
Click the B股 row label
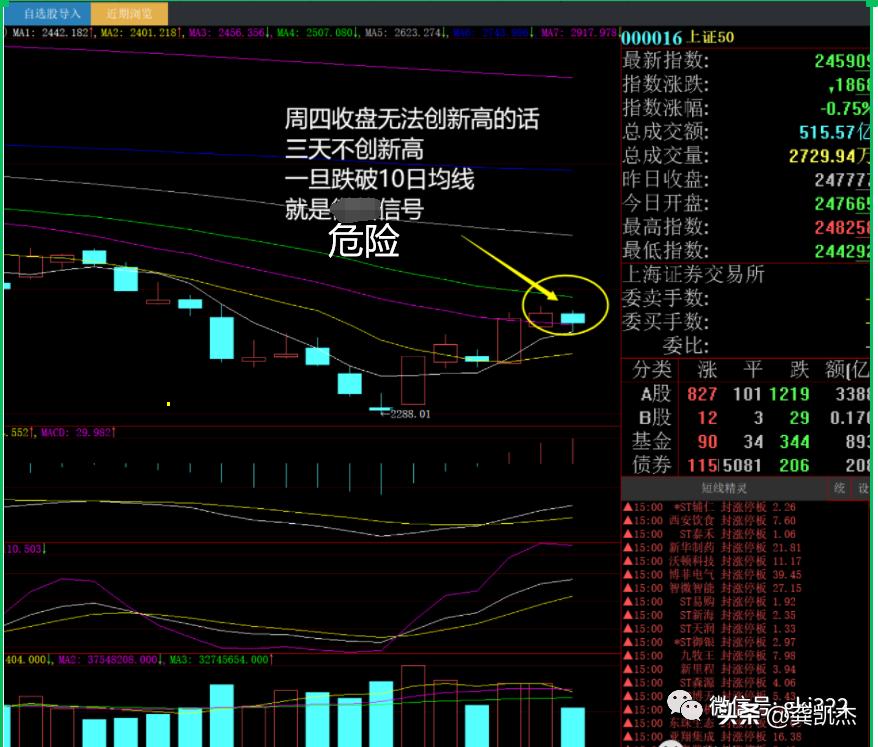(655, 418)
